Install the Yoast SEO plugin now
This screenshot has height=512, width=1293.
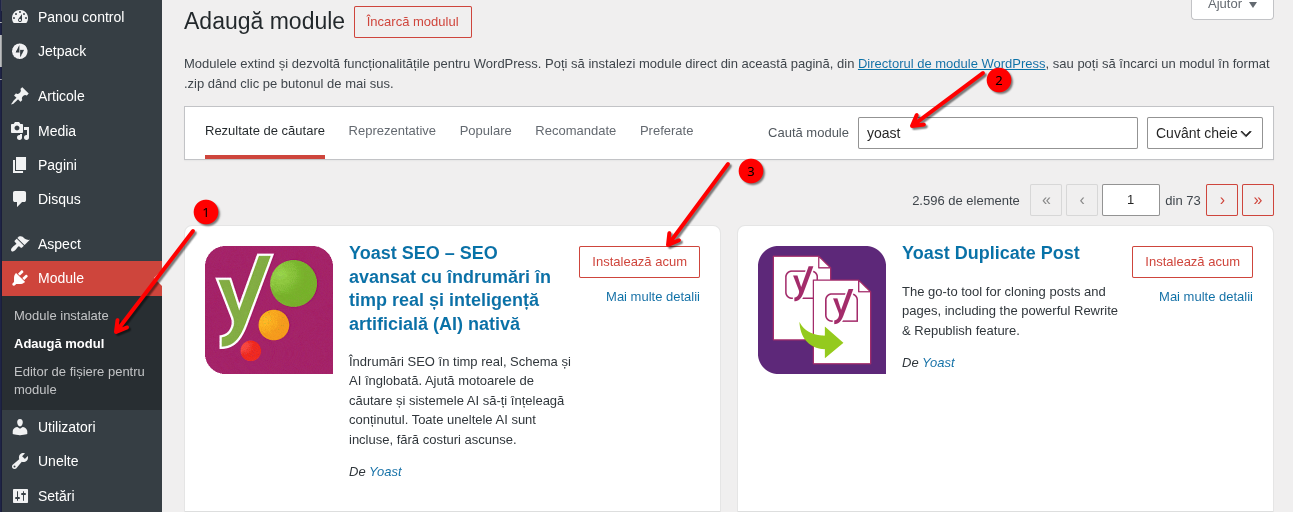(640, 262)
